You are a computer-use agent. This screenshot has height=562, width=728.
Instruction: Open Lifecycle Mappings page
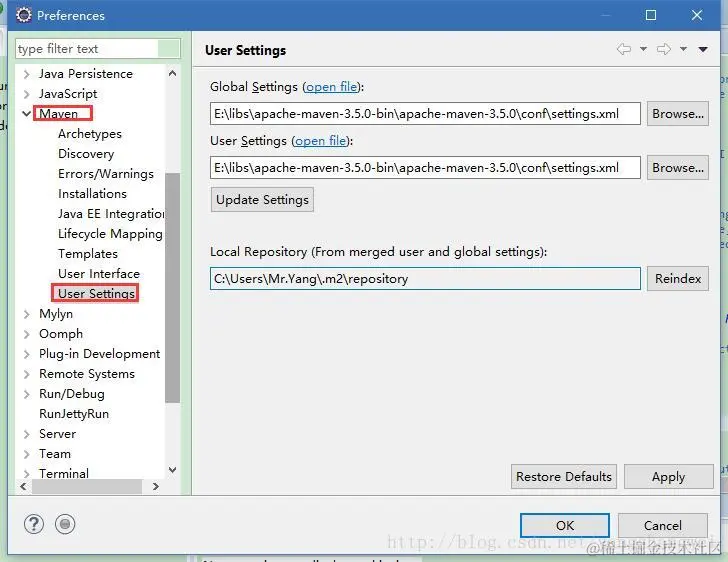[x=110, y=234]
